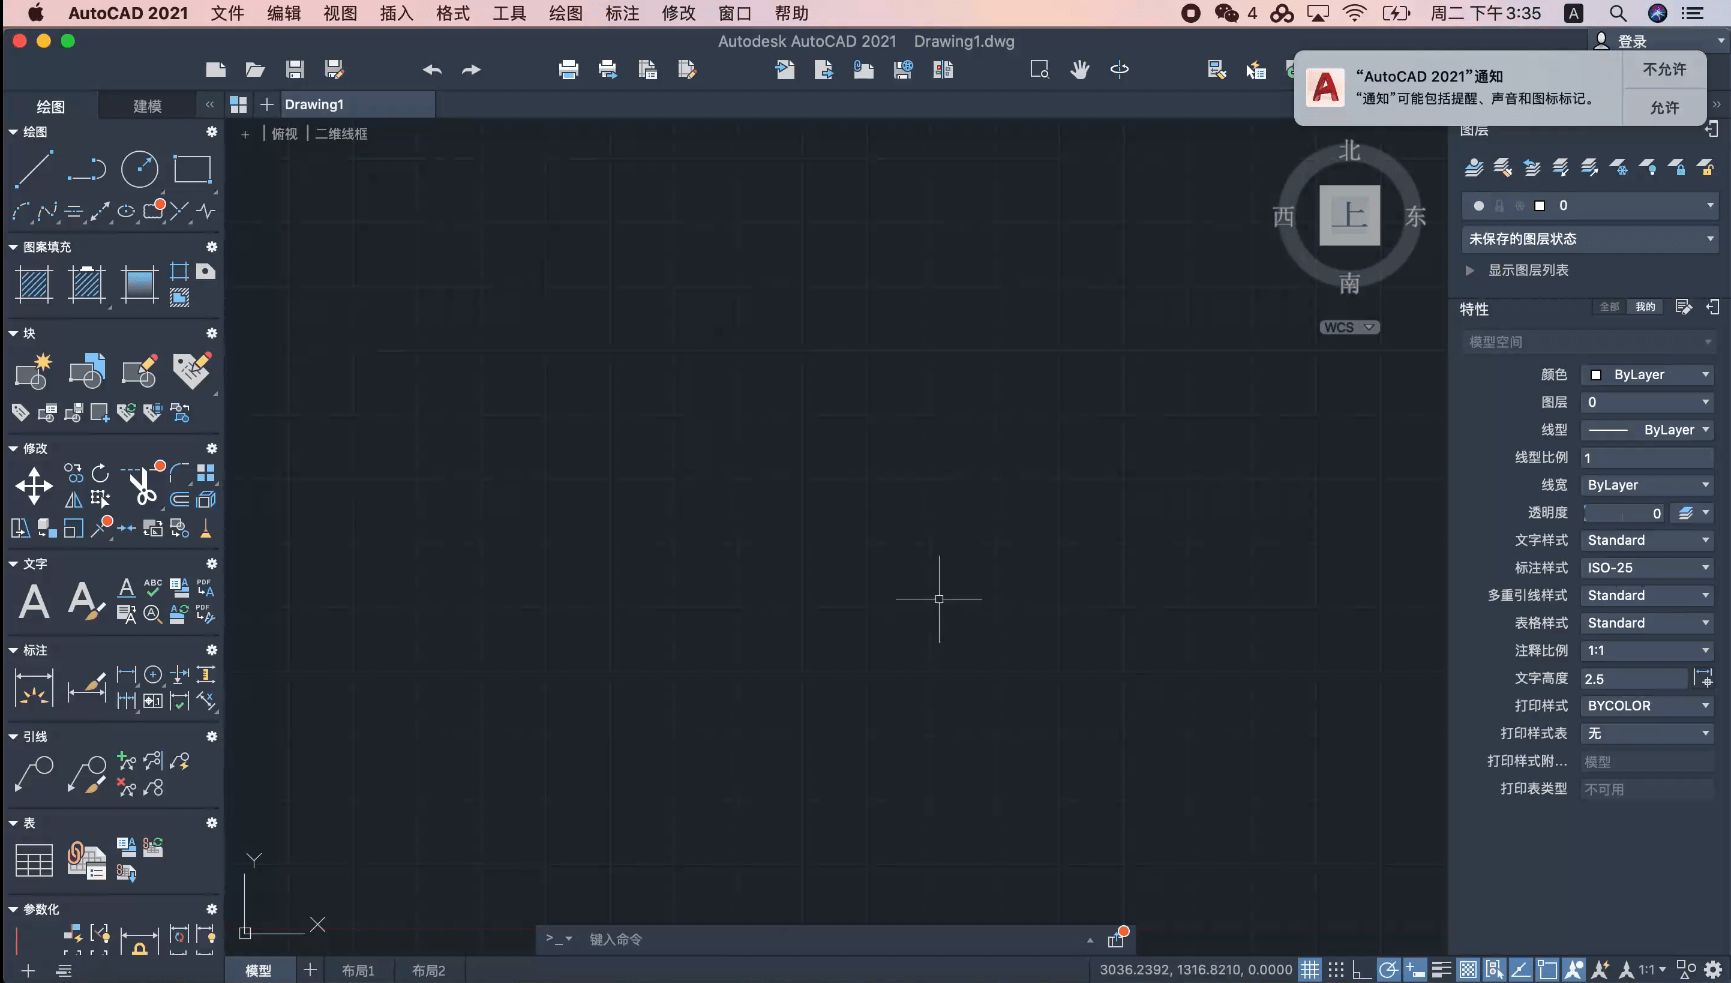1731x983 pixels.
Task: Toggle selection cycling in status bar
Action: click(1494, 969)
